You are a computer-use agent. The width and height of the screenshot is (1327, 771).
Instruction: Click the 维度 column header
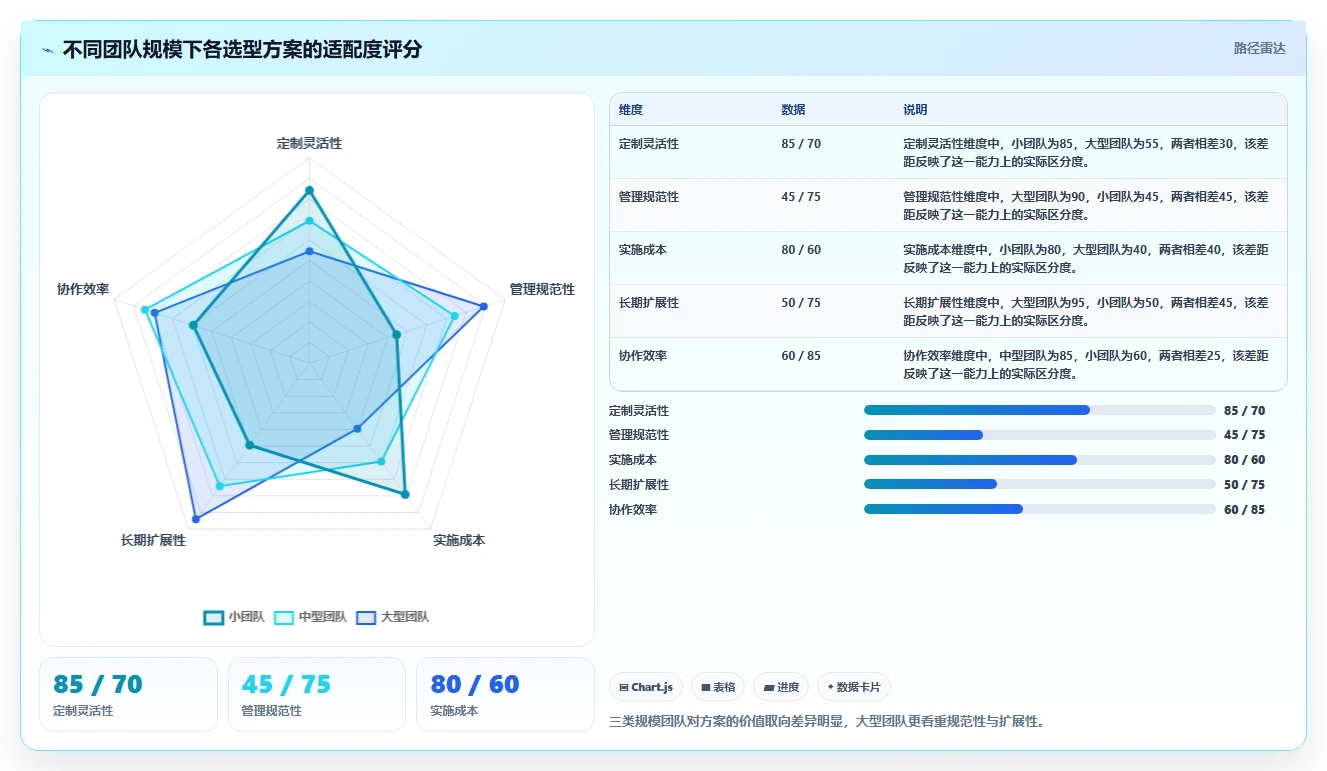coord(631,110)
